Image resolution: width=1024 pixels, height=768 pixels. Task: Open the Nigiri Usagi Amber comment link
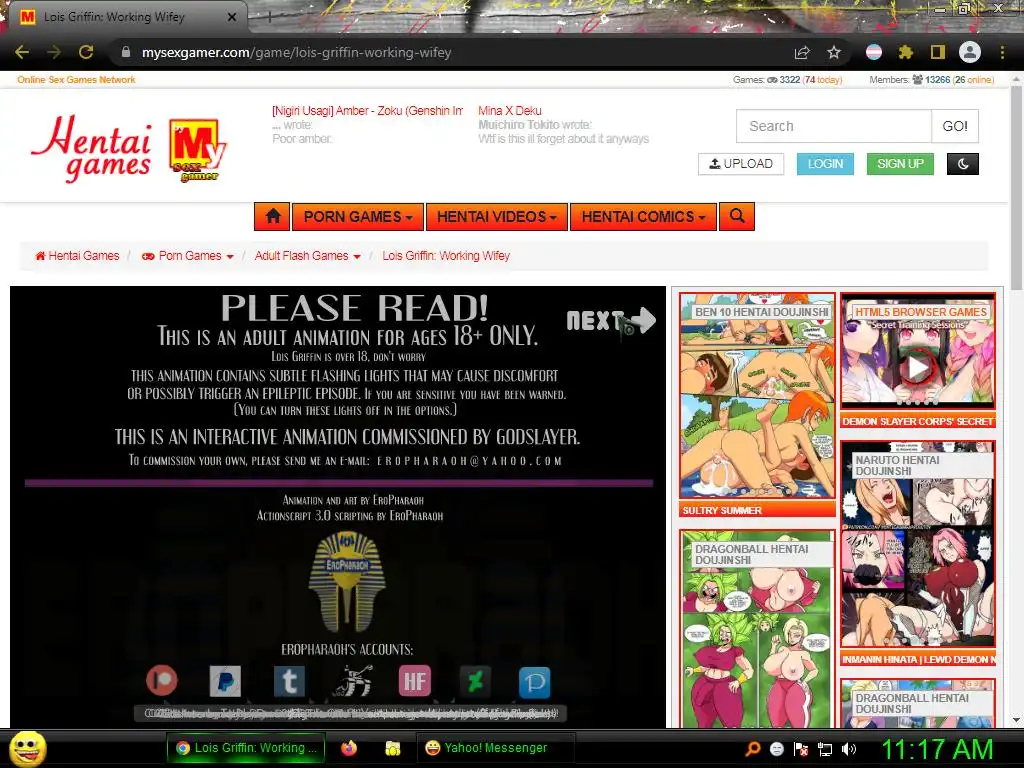pos(367,110)
